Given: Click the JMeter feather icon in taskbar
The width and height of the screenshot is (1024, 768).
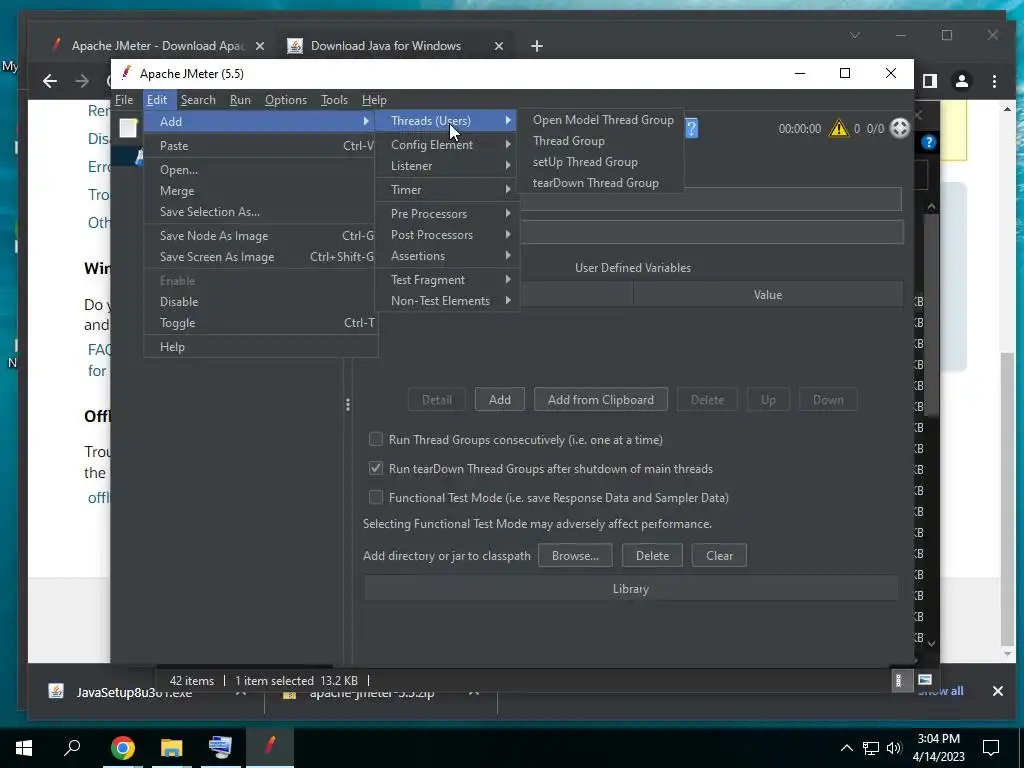Looking at the screenshot, I should [270, 746].
